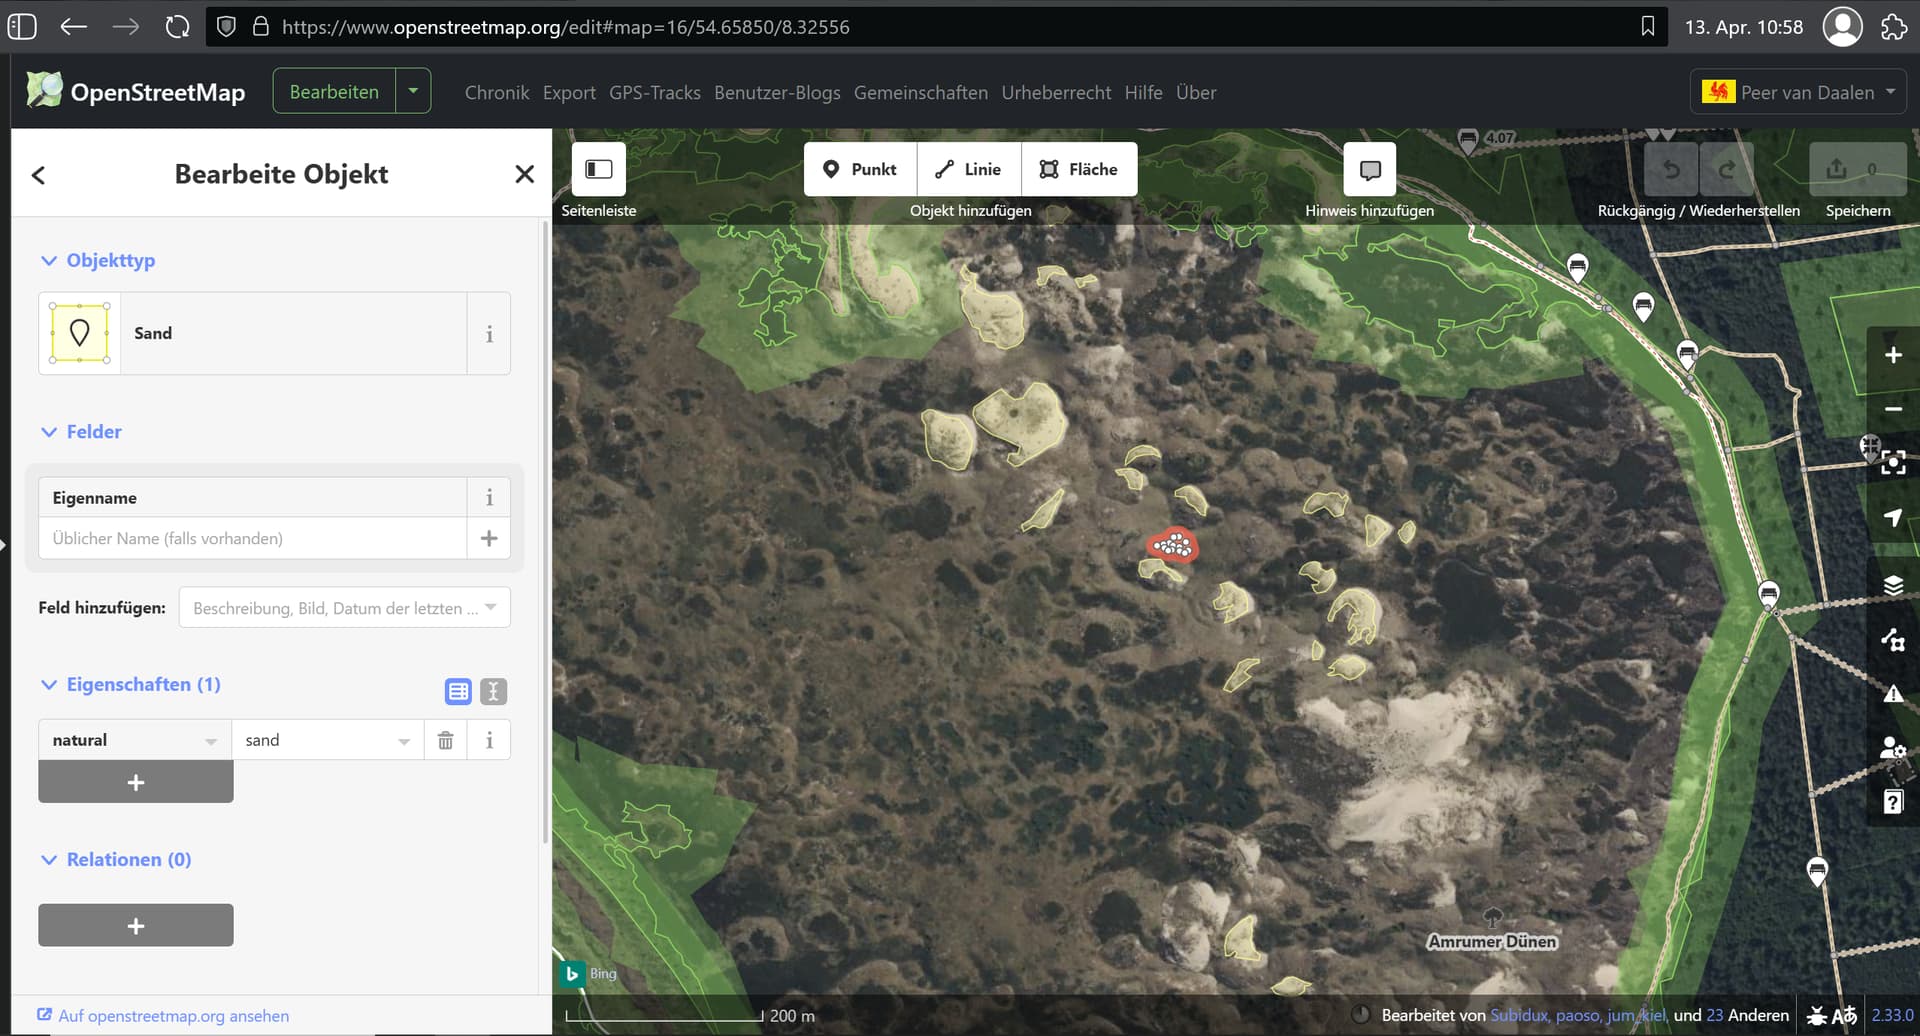Go back with the left chevron in editor panel
Viewport: 1920px width, 1036px height.
(38, 175)
